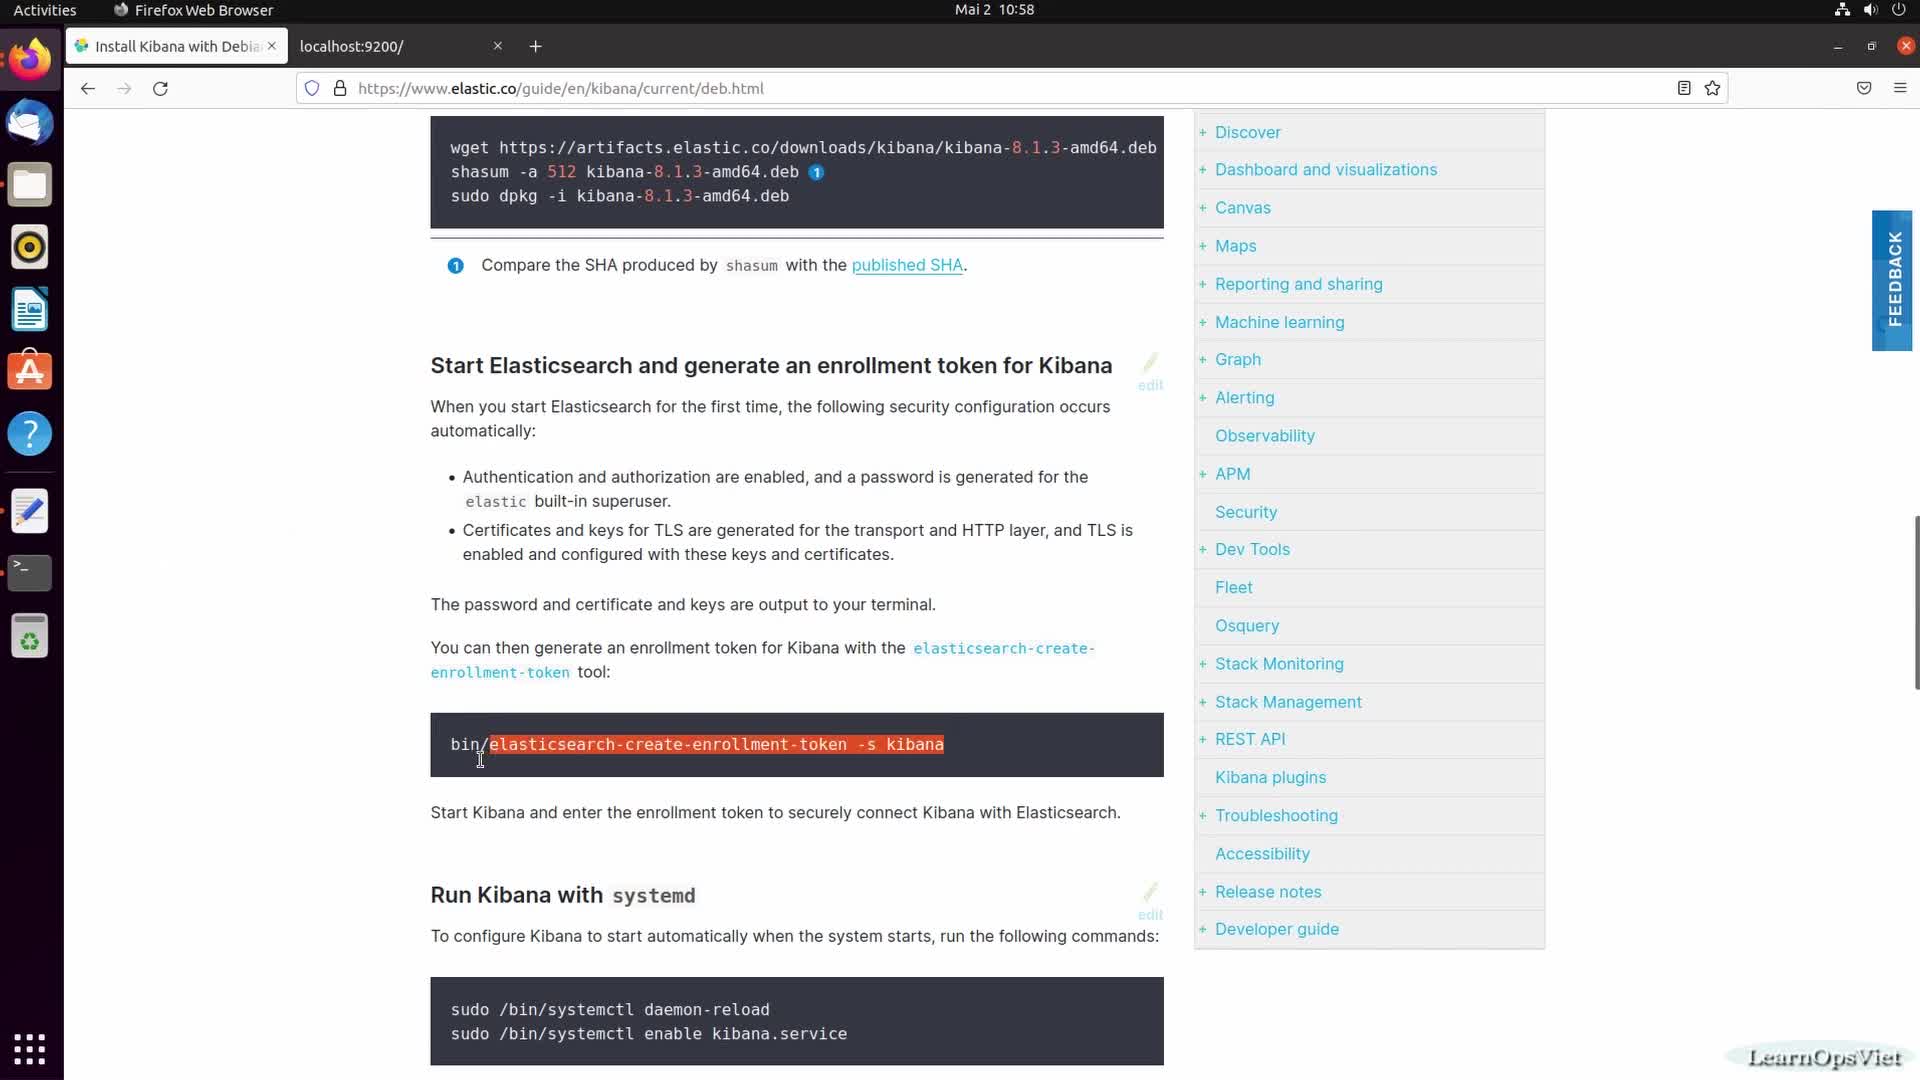Switch to the localhost:9200 tab
Image resolution: width=1920 pixels, height=1080 pixels.
click(x=400, y=46)
